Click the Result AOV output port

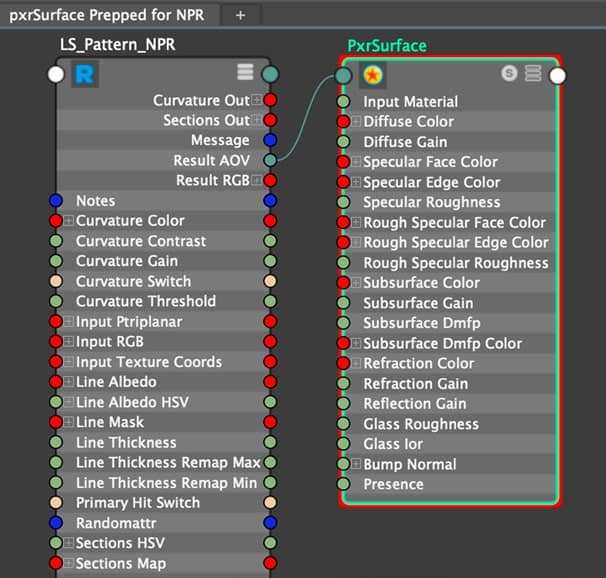click(x=270, y=160)
